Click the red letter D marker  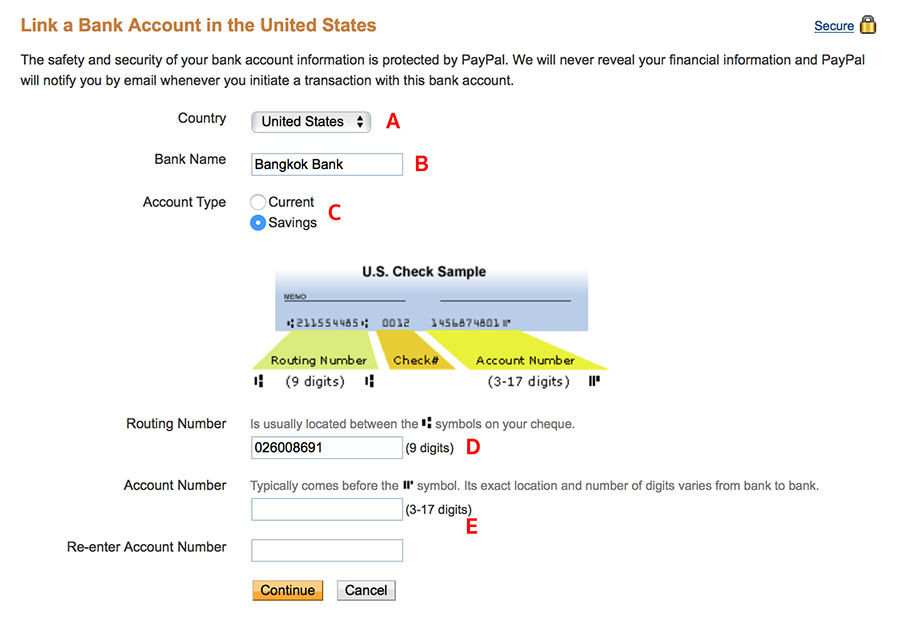point(473,447)
